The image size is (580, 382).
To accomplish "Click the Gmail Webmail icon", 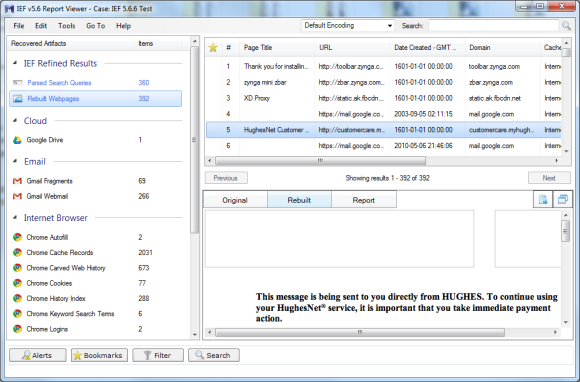I will 17,196.
